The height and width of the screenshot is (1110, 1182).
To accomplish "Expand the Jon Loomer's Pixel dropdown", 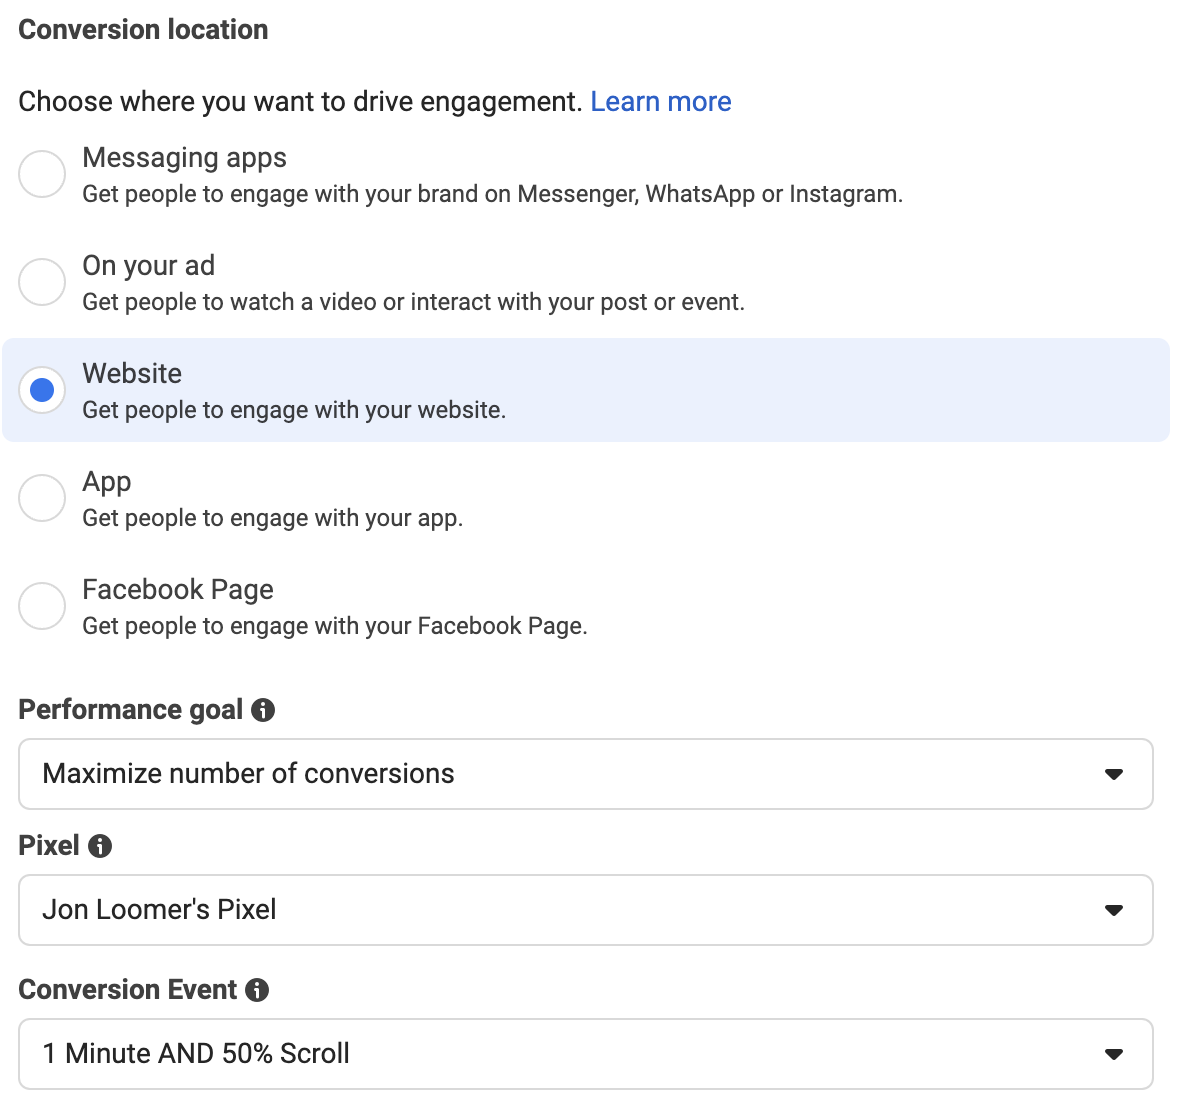I will (x=586, y=910).
